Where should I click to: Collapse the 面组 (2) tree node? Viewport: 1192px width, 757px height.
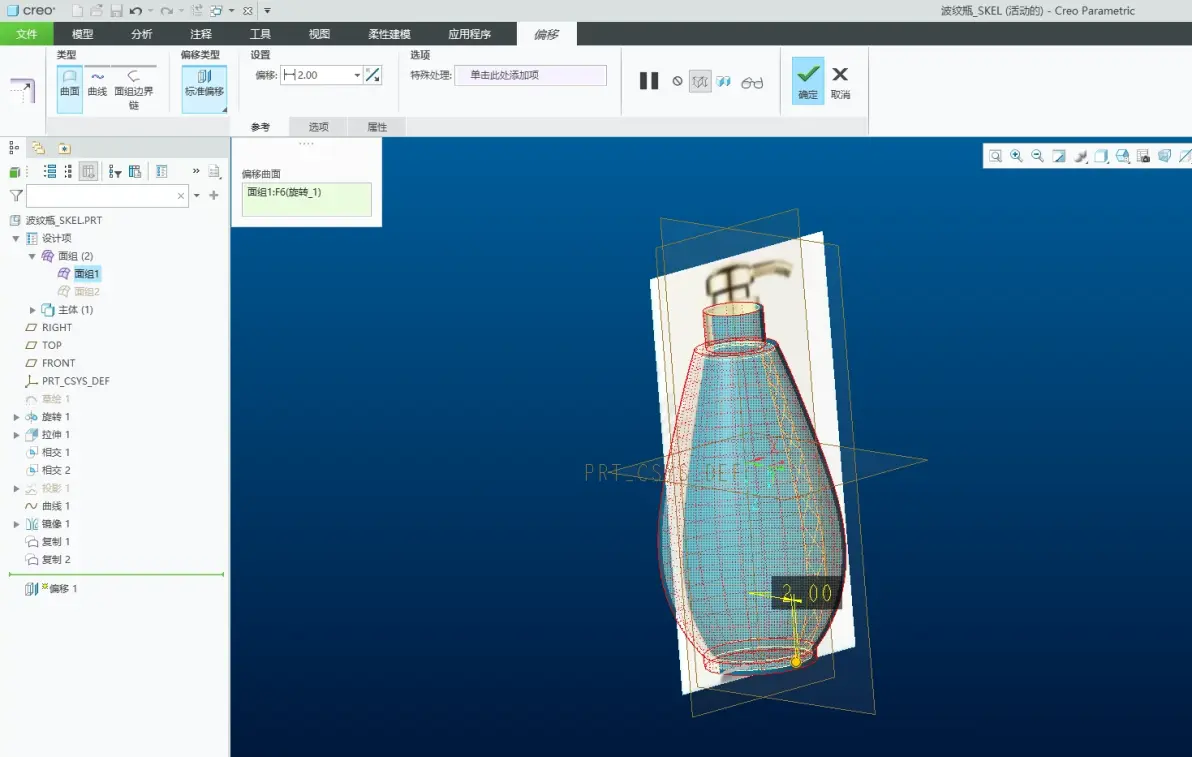[x=32, y=256]
